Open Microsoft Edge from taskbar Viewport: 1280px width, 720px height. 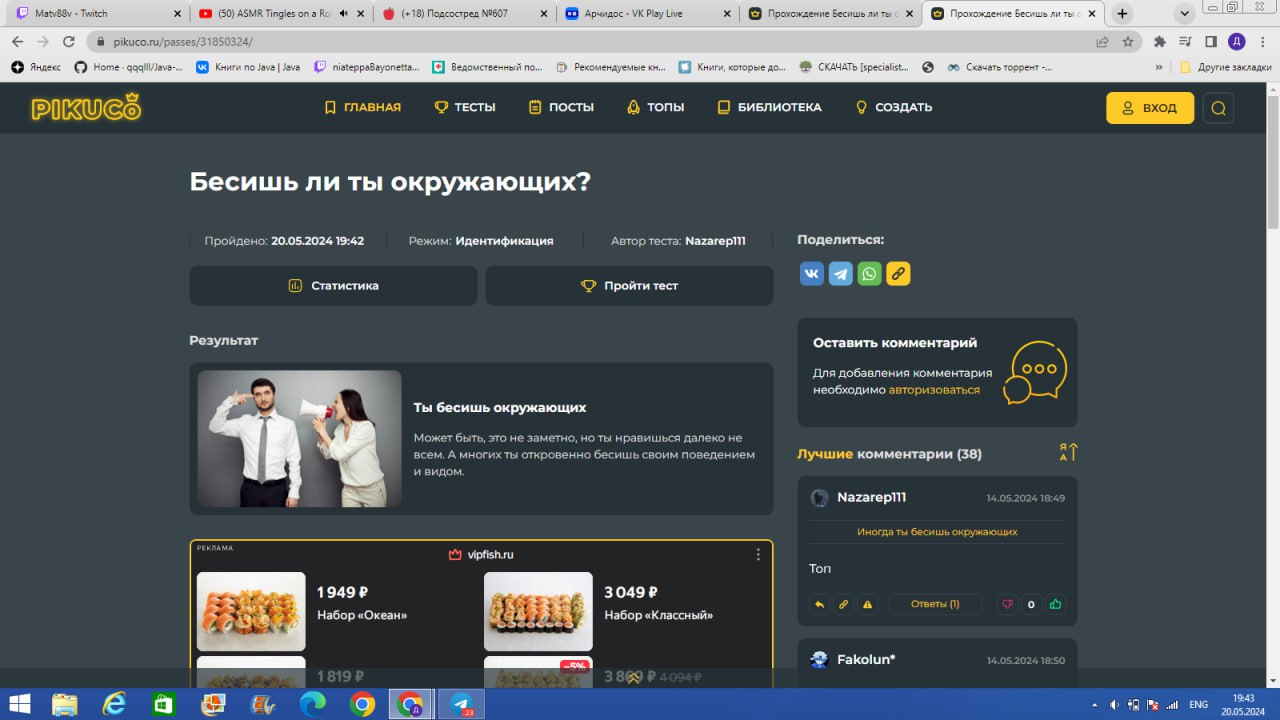(312, 704)
